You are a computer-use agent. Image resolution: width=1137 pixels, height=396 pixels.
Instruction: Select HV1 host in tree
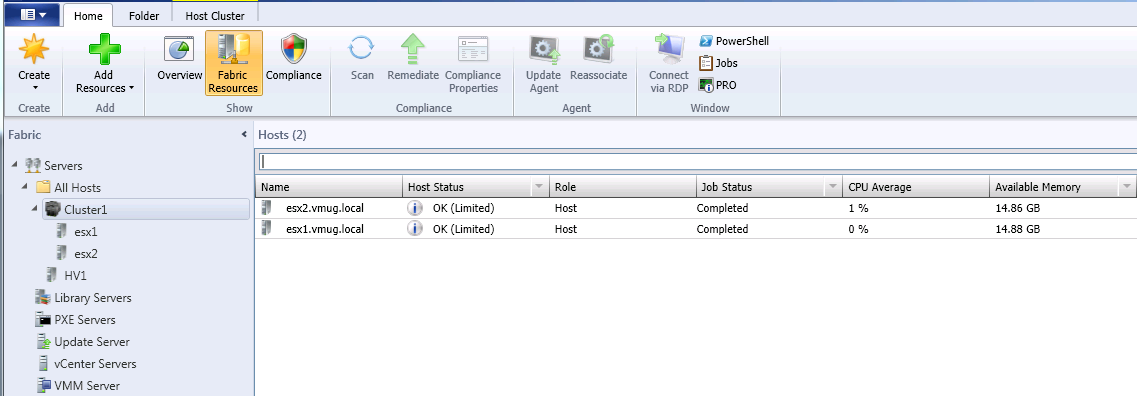coord(75,276)
